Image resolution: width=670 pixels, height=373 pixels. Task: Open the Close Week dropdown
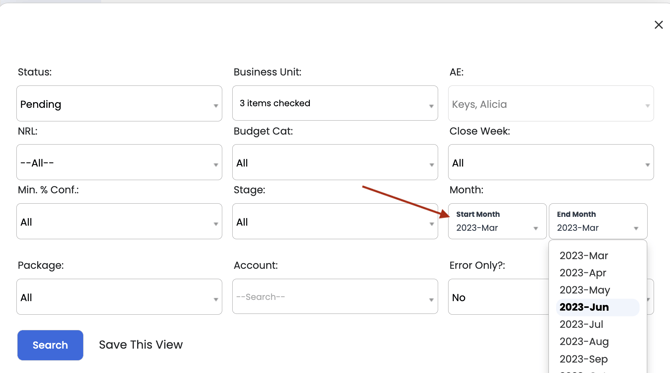pos(551,162)
